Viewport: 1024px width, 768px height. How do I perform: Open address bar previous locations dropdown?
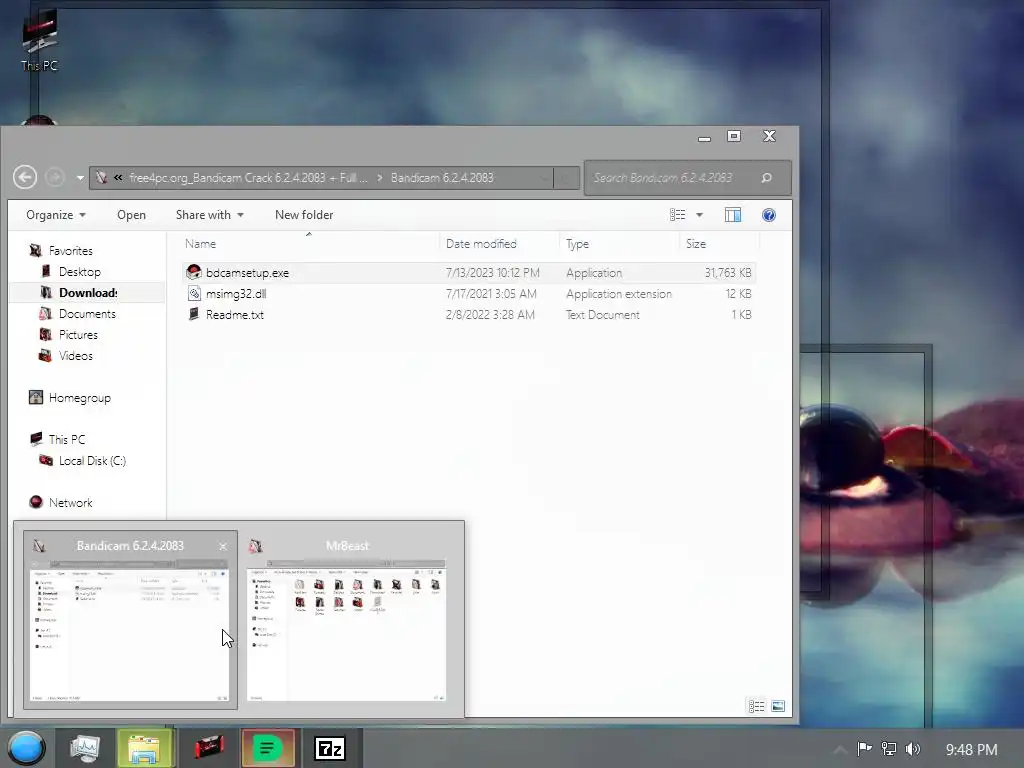click(x=544, y=178)
